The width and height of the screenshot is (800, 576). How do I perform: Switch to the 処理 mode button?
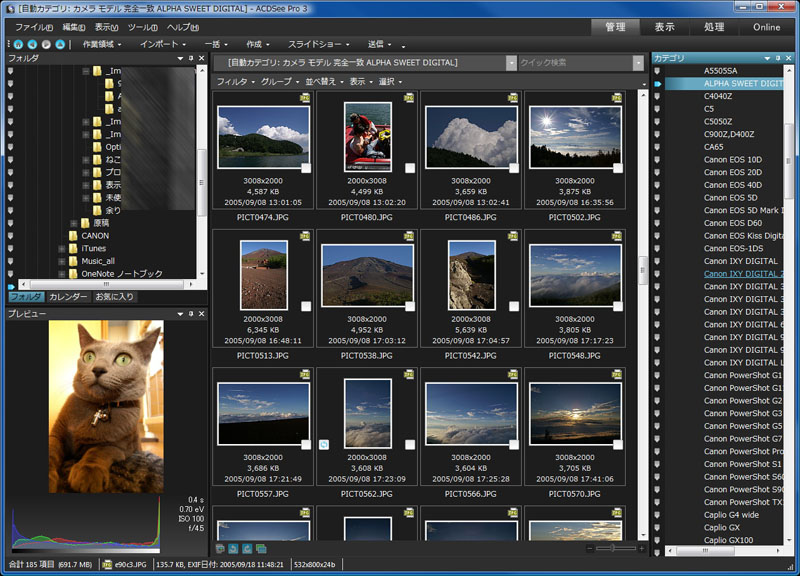[714, 27]
